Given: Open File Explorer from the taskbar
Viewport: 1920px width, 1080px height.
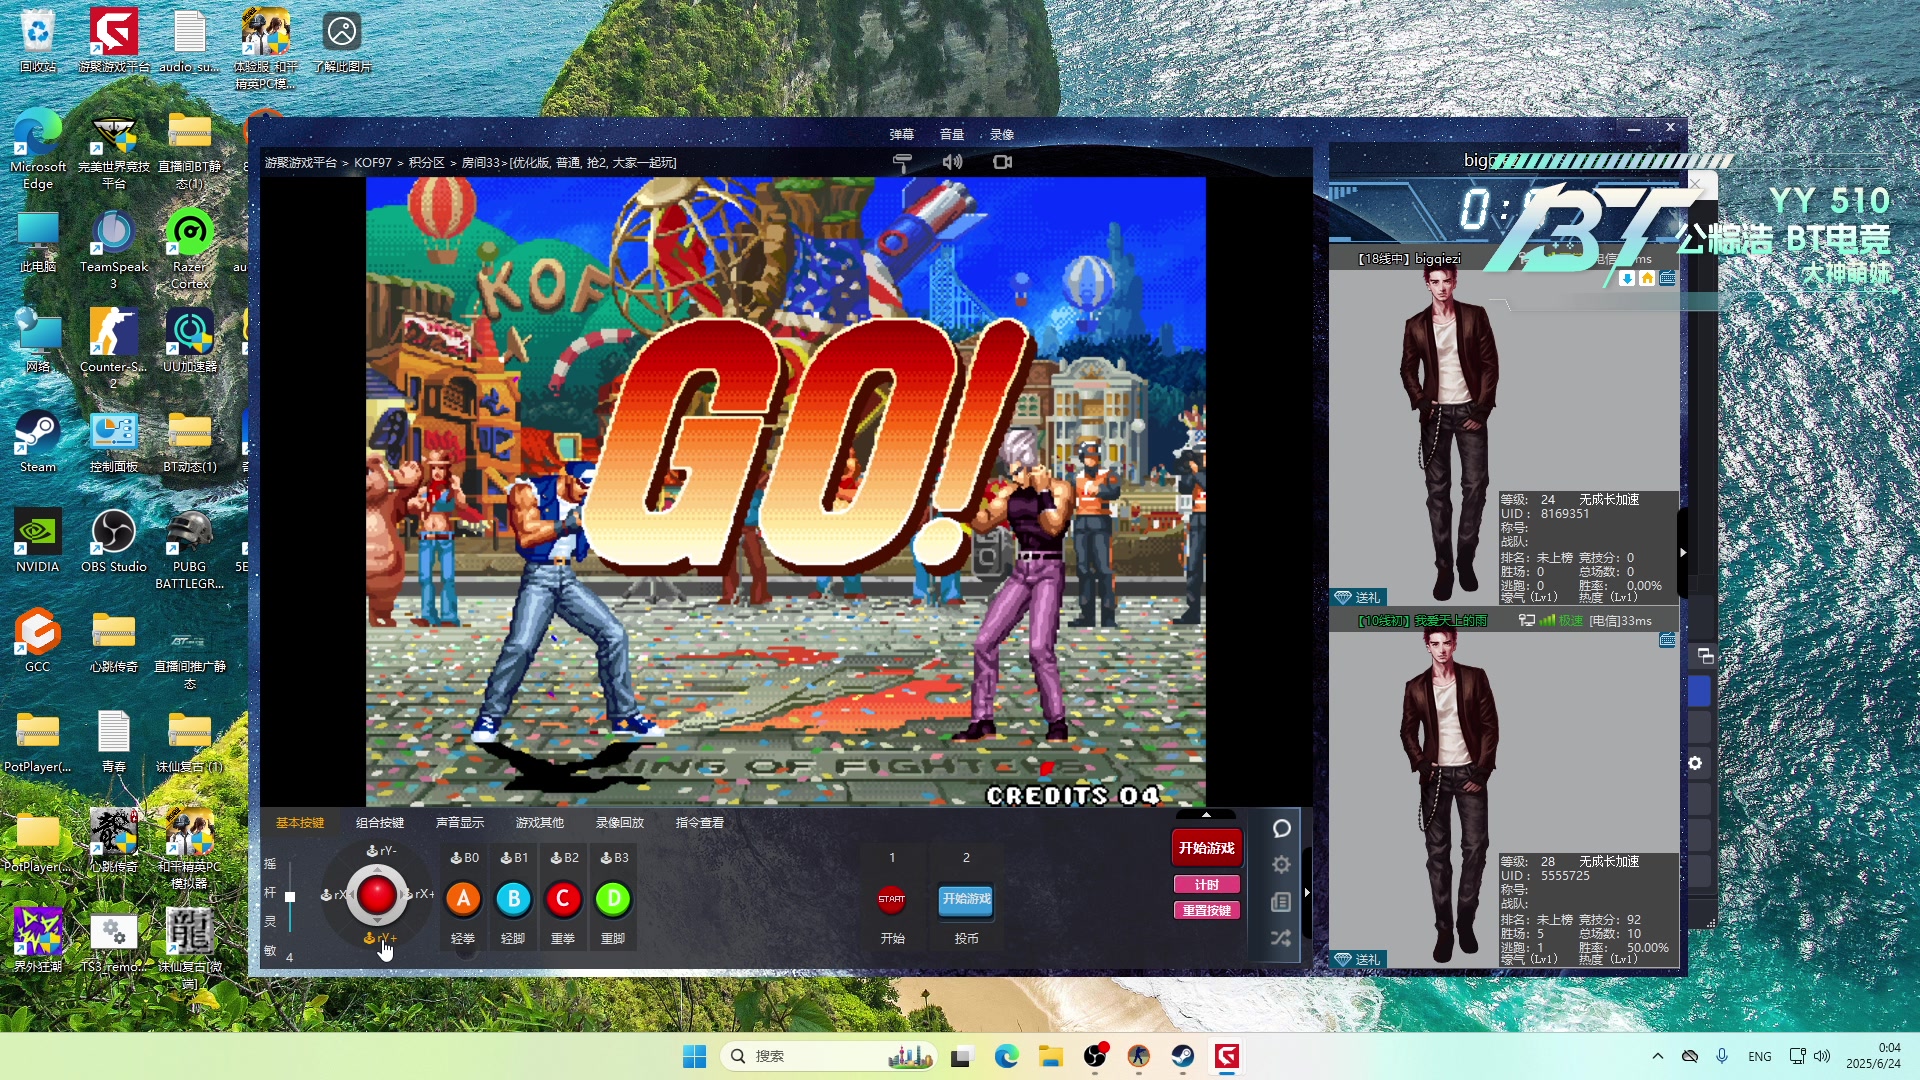Looking at the screenshot, I should [1050, 1056].
